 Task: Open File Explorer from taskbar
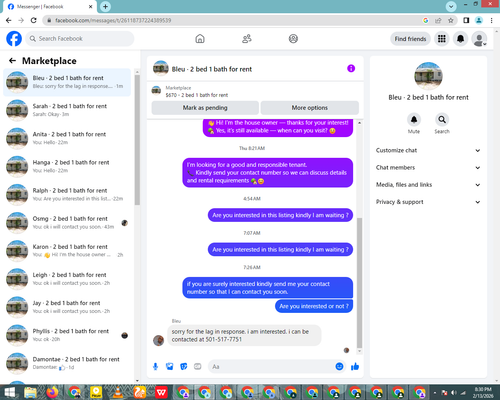point(30,392)
